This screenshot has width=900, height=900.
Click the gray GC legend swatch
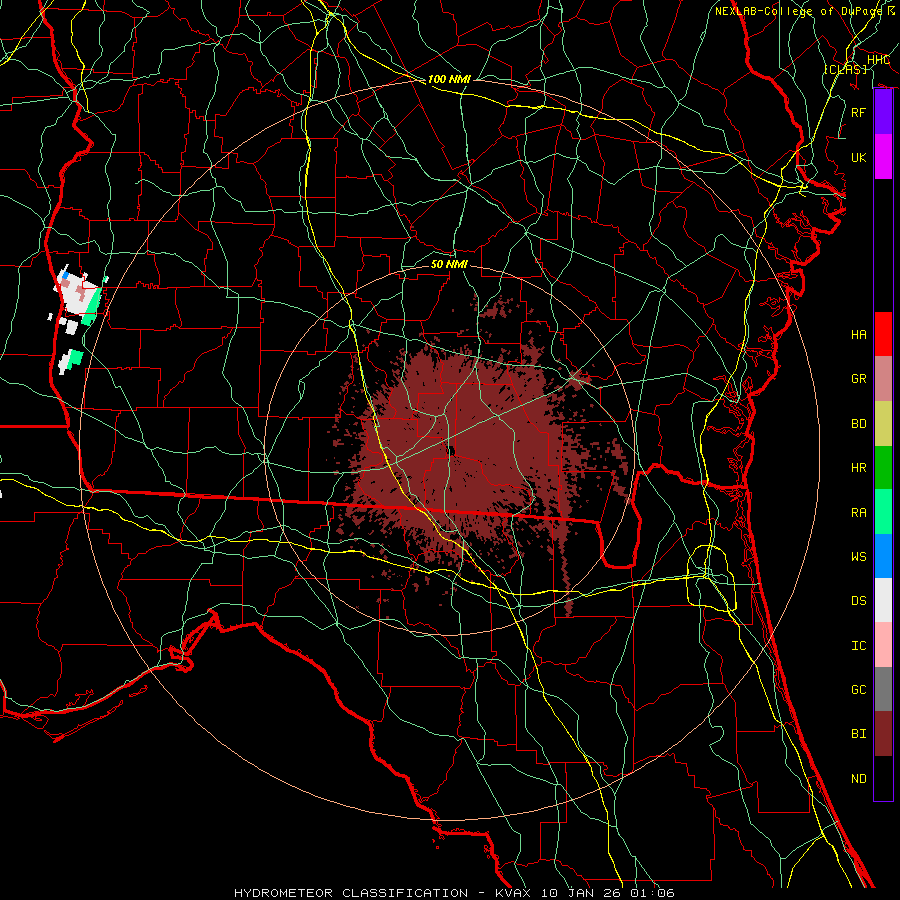(x=883, y=689)
